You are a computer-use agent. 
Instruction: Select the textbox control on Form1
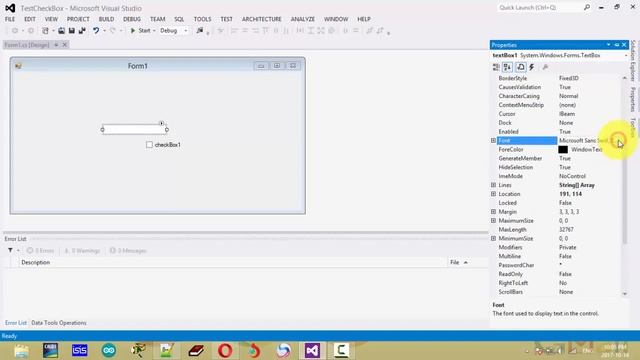[x=135, y=130]
